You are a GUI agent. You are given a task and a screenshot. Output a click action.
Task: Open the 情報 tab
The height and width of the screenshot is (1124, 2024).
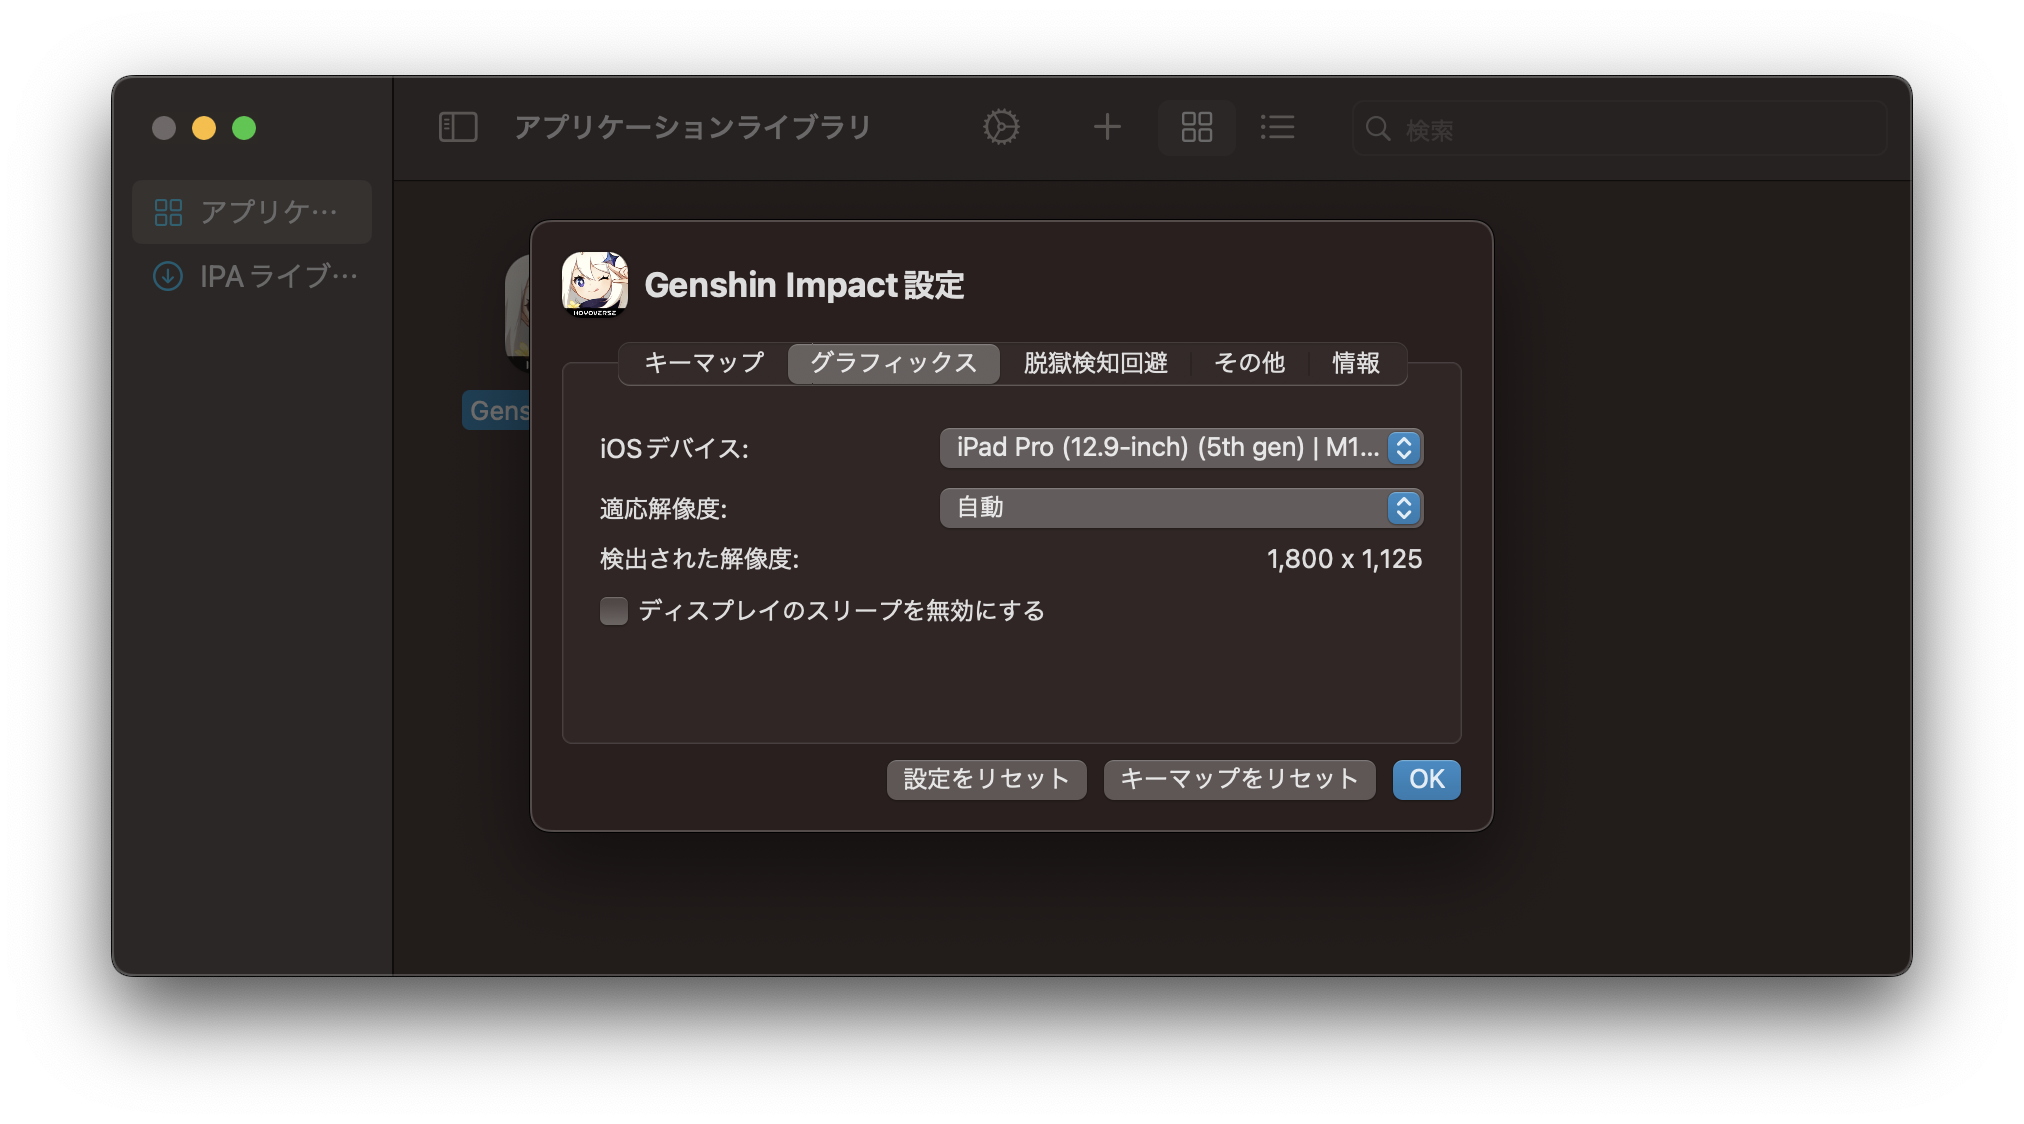1355,363
